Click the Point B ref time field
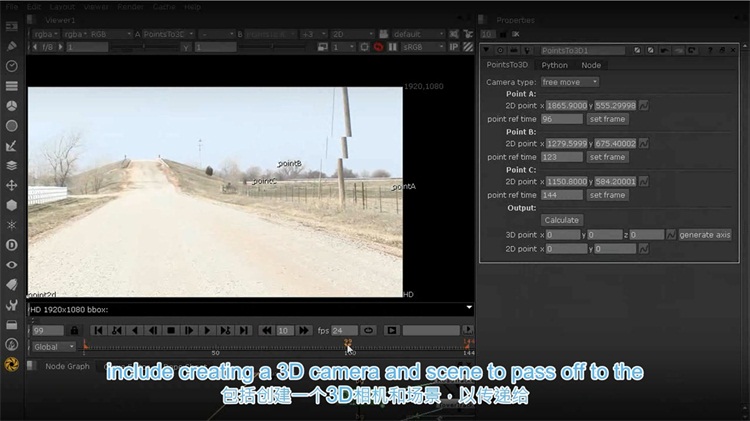Viewport: 750px width, 421px height. coord(561,157)
